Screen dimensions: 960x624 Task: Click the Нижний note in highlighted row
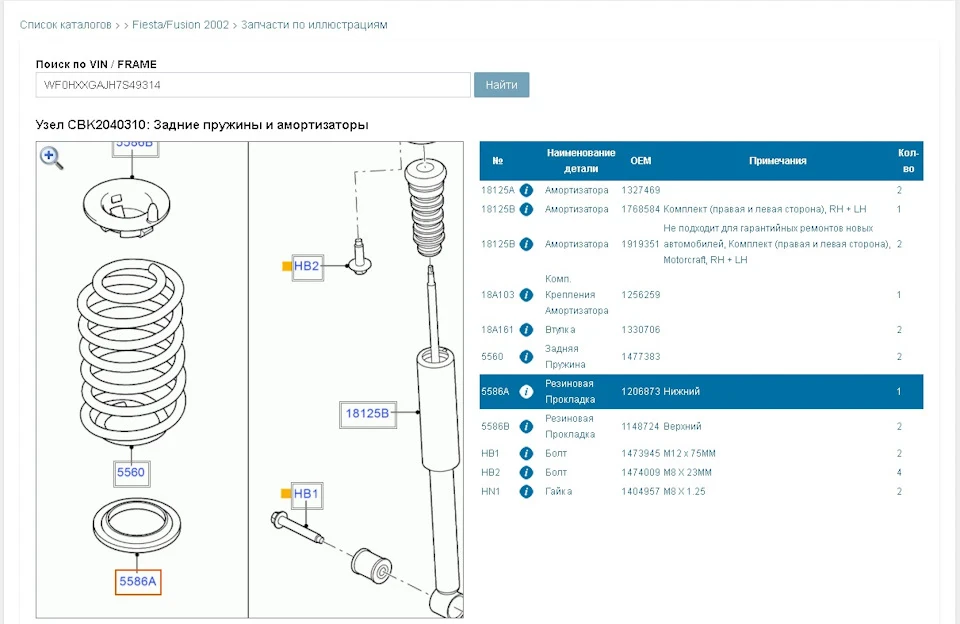point(681,392)
